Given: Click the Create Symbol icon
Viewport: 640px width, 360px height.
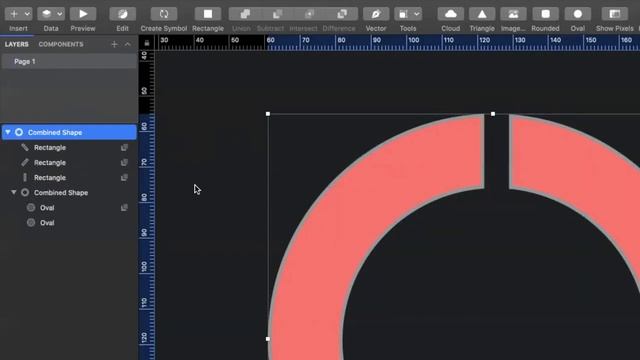Looking at the screenshot, I should 164,14.
